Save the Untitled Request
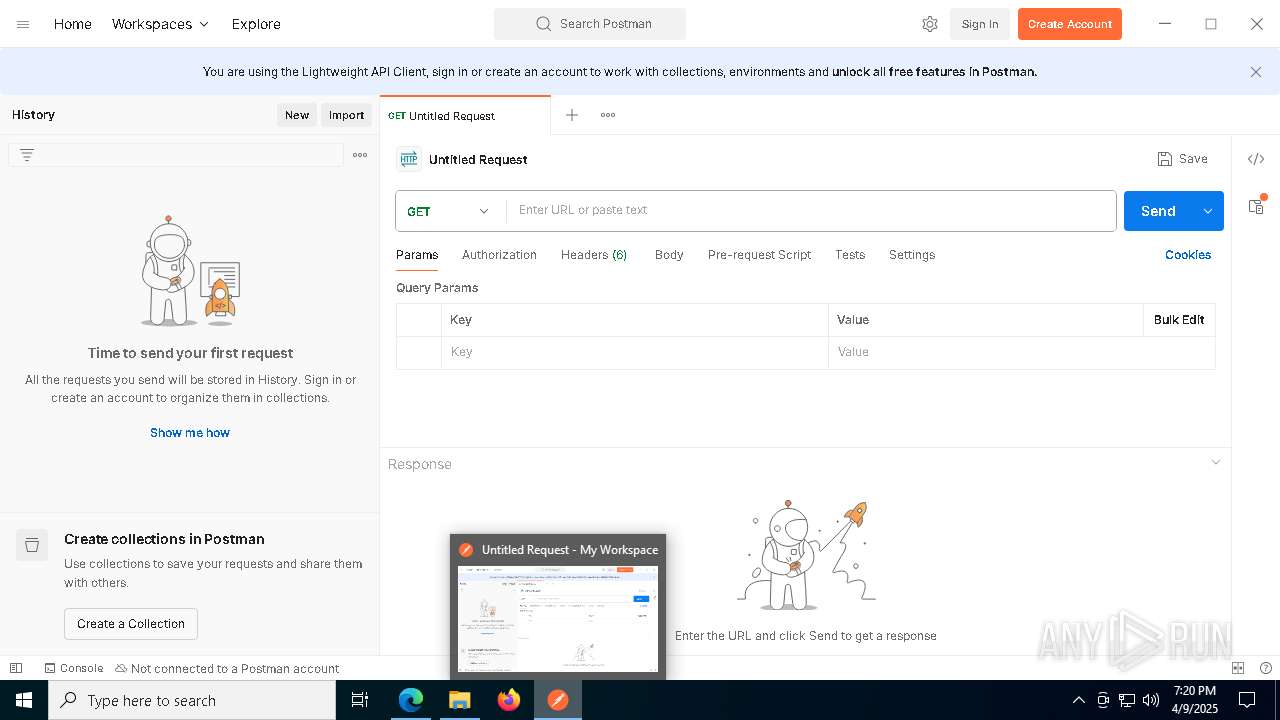Screen dimensions: 1280x720 click(1182, 159)
